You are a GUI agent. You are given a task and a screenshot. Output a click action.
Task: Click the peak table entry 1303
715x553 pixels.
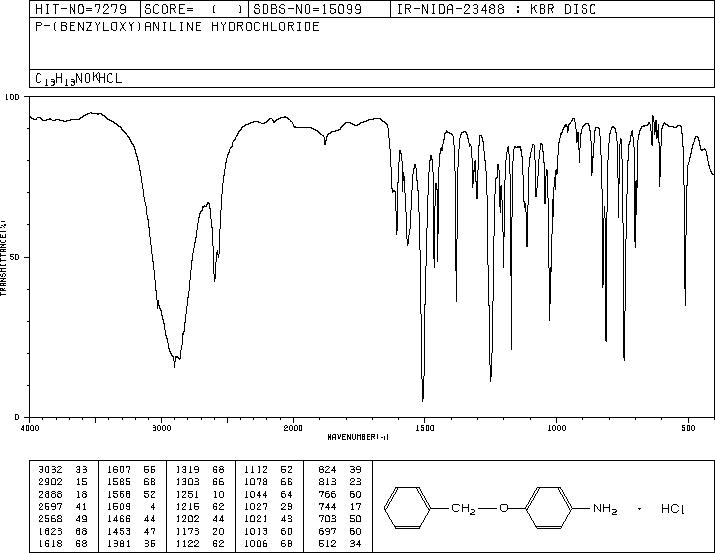pos(187,482)
